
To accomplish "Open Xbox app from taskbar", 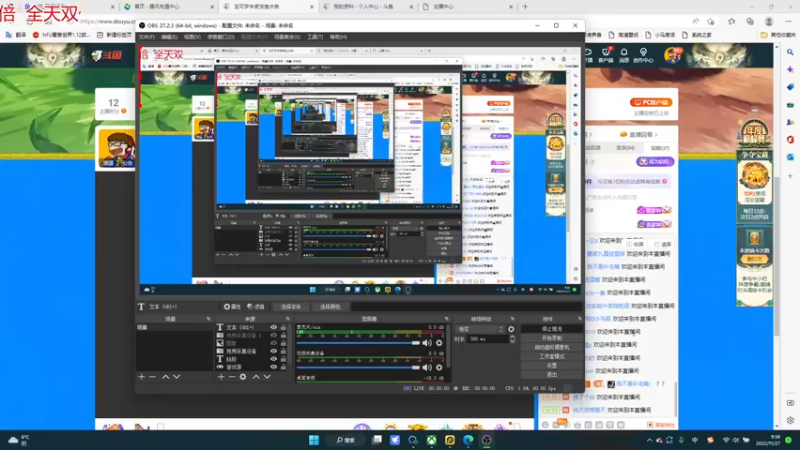I will coord(432,440).
